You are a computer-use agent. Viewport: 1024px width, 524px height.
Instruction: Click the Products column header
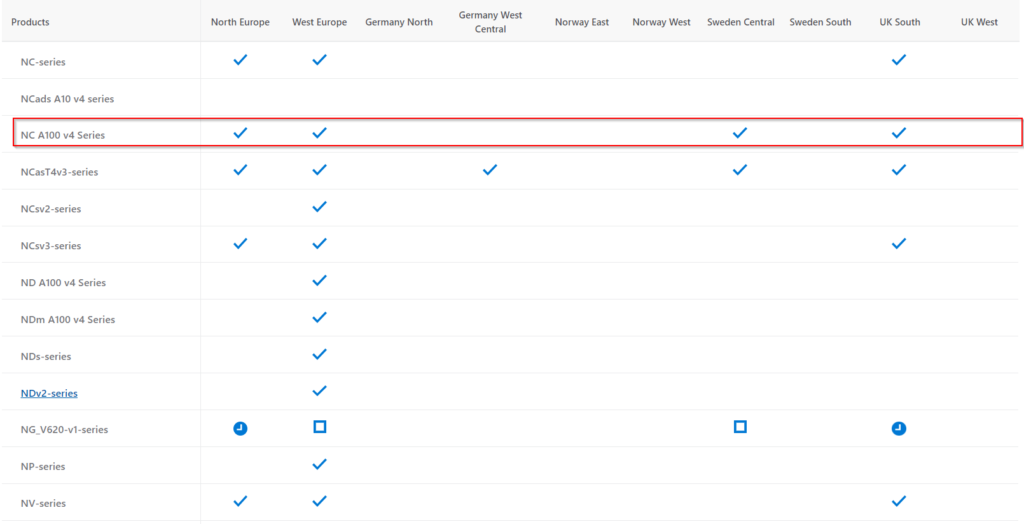coord(31,22)
